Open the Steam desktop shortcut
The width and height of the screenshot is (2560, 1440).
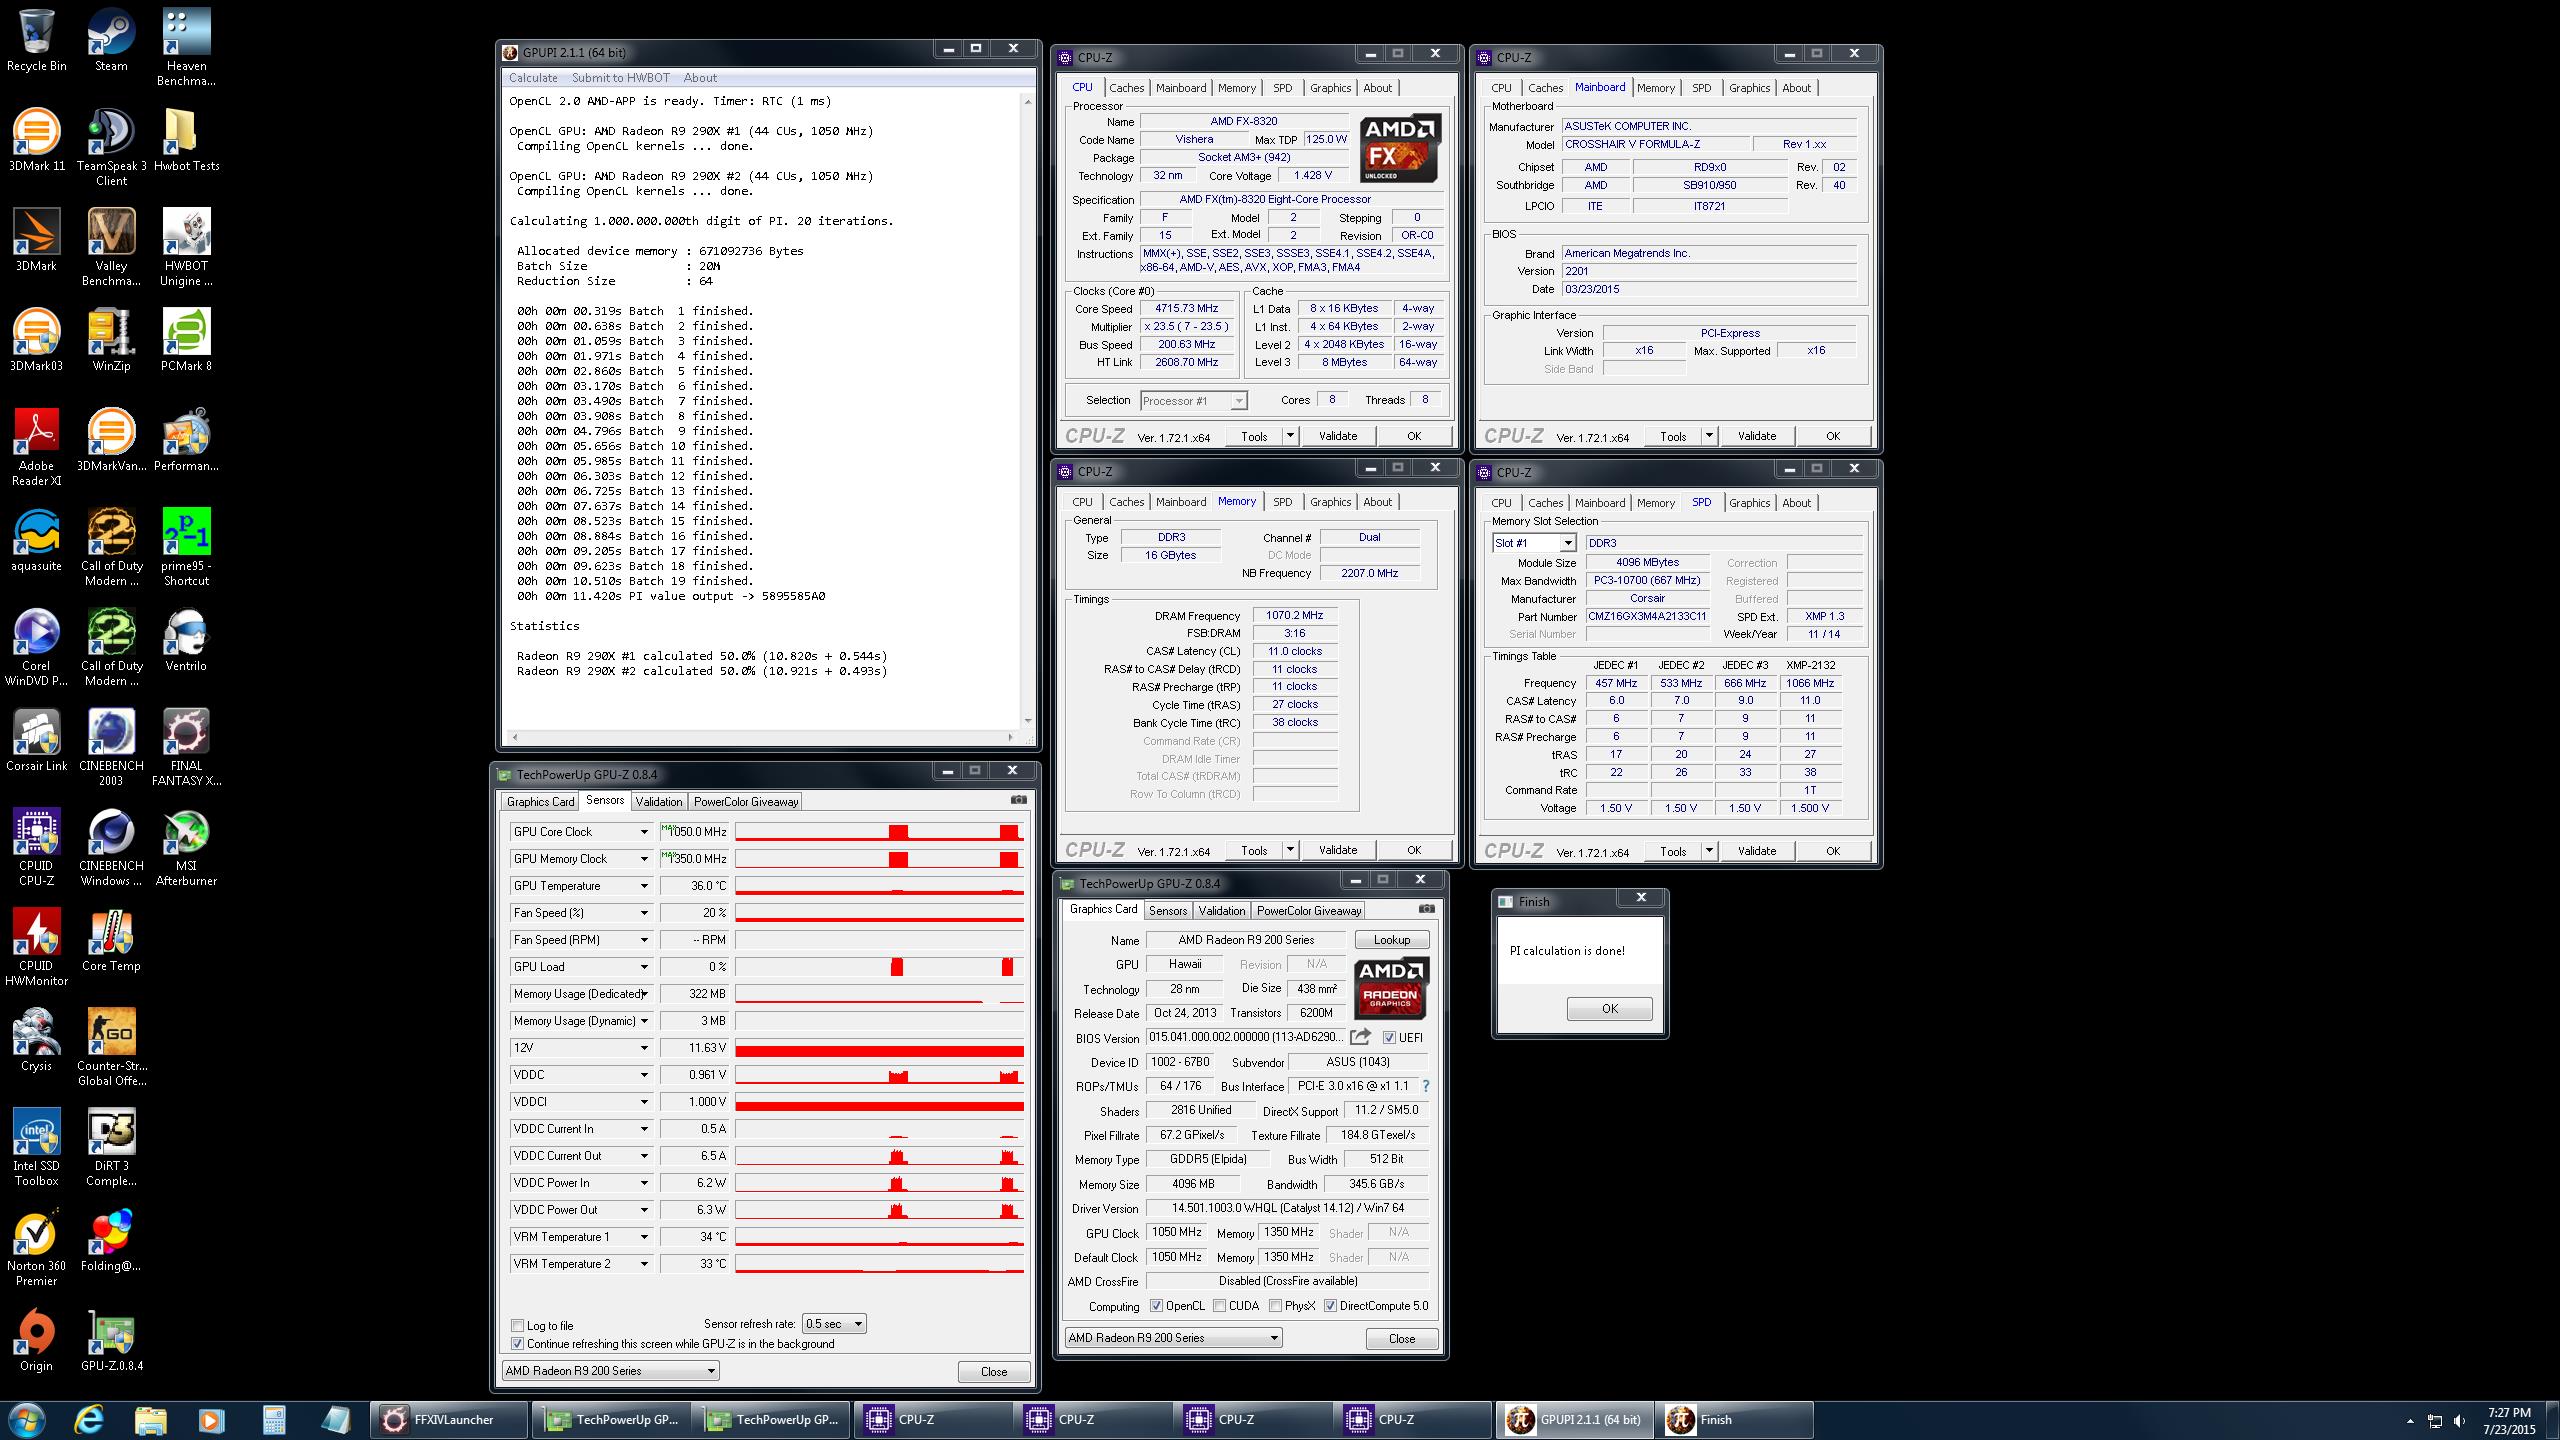coord(111,40)
